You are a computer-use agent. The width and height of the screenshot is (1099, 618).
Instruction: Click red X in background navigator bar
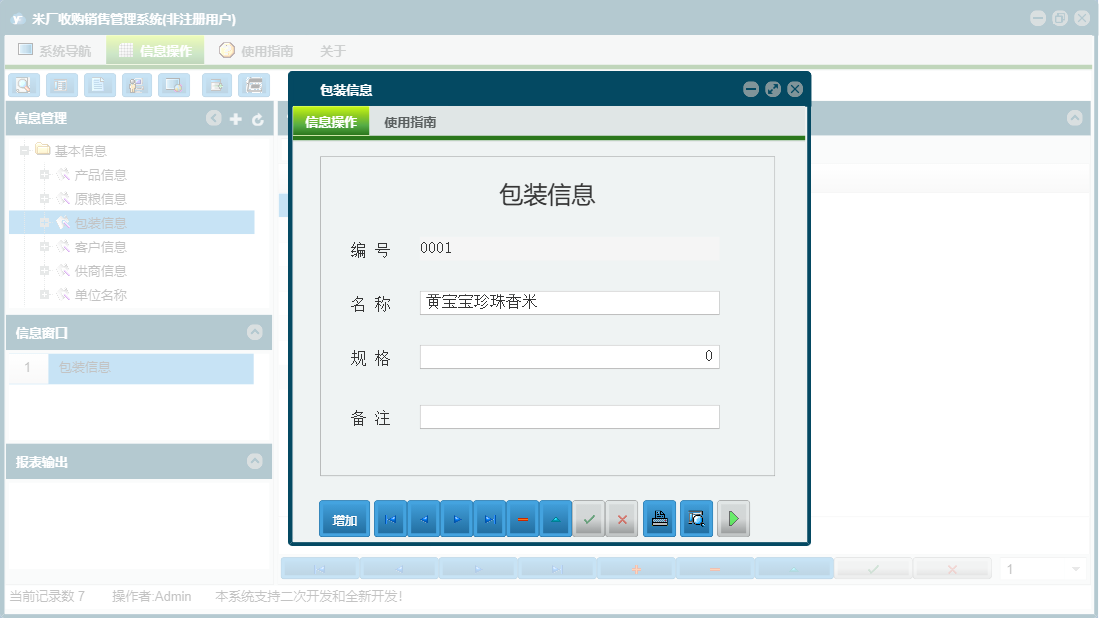953,569
